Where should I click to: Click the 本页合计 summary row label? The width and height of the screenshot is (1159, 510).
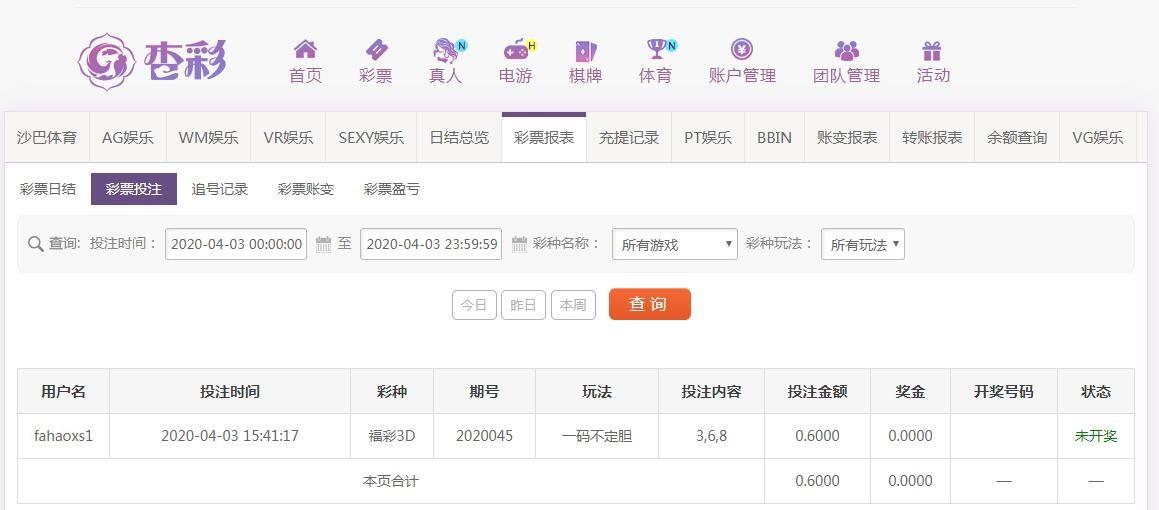(391, 481)
